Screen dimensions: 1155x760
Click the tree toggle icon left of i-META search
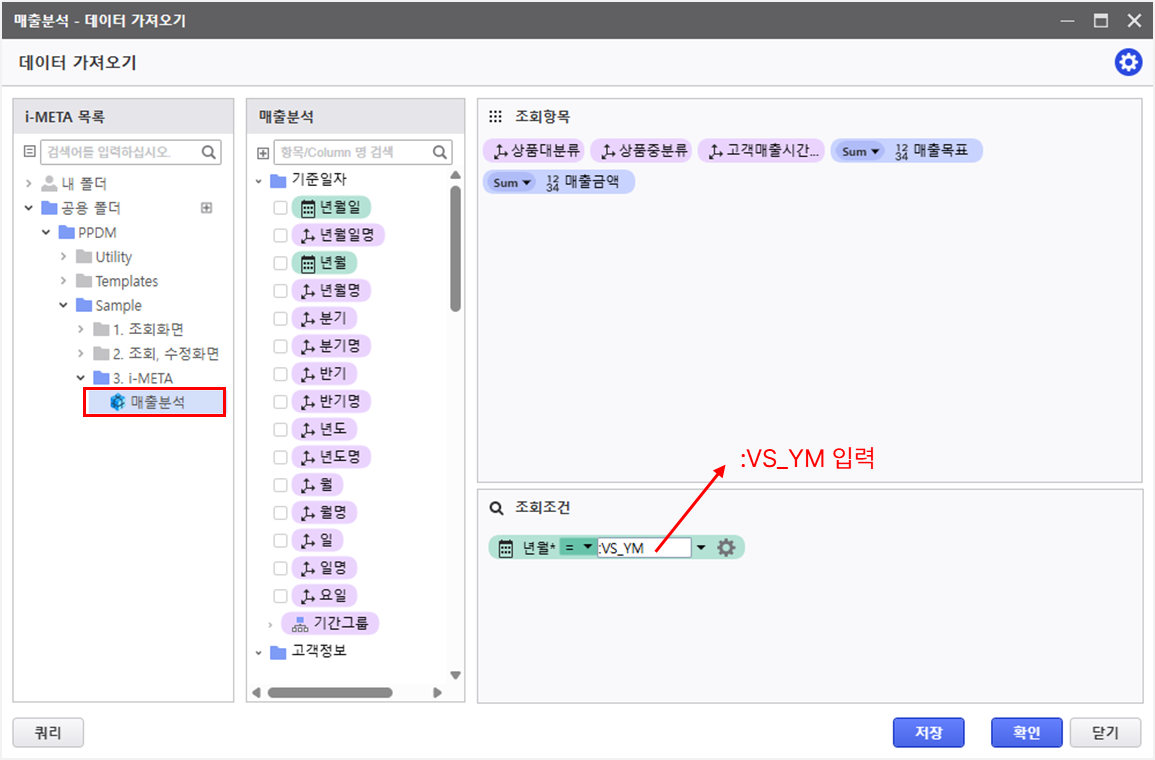pyautogui.click(x=30, y=152)
